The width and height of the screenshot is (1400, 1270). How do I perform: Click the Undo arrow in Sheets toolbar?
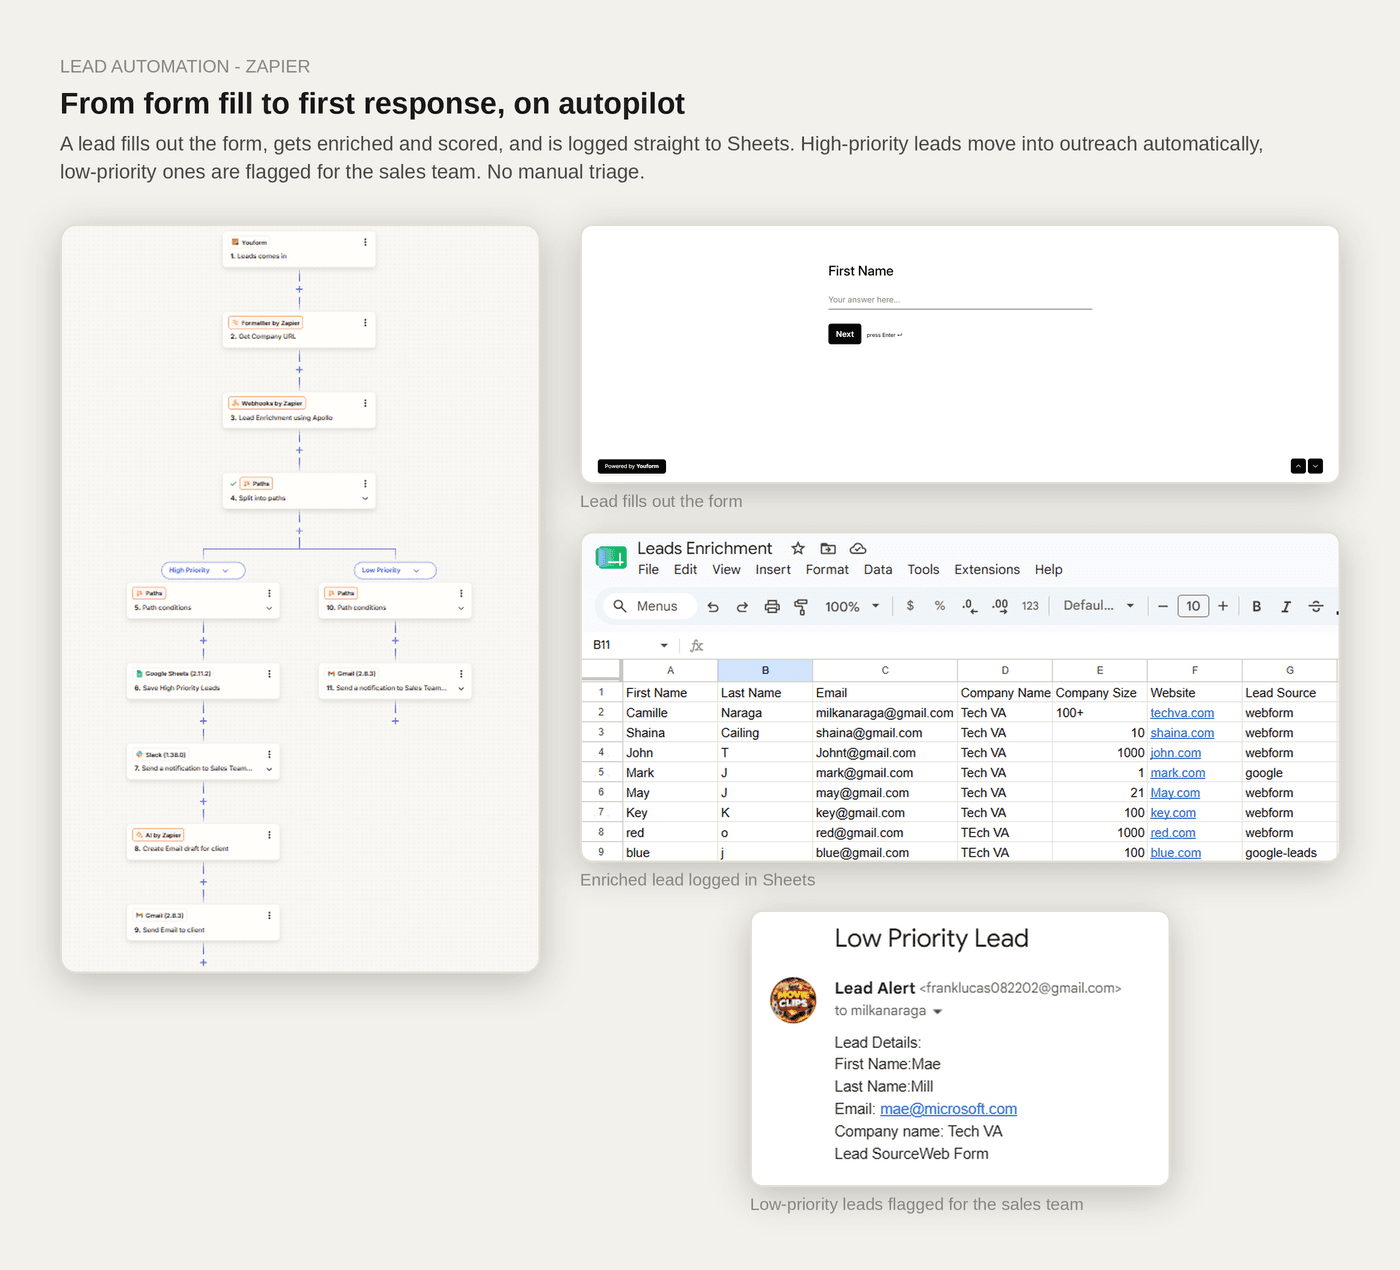[713, 606]
